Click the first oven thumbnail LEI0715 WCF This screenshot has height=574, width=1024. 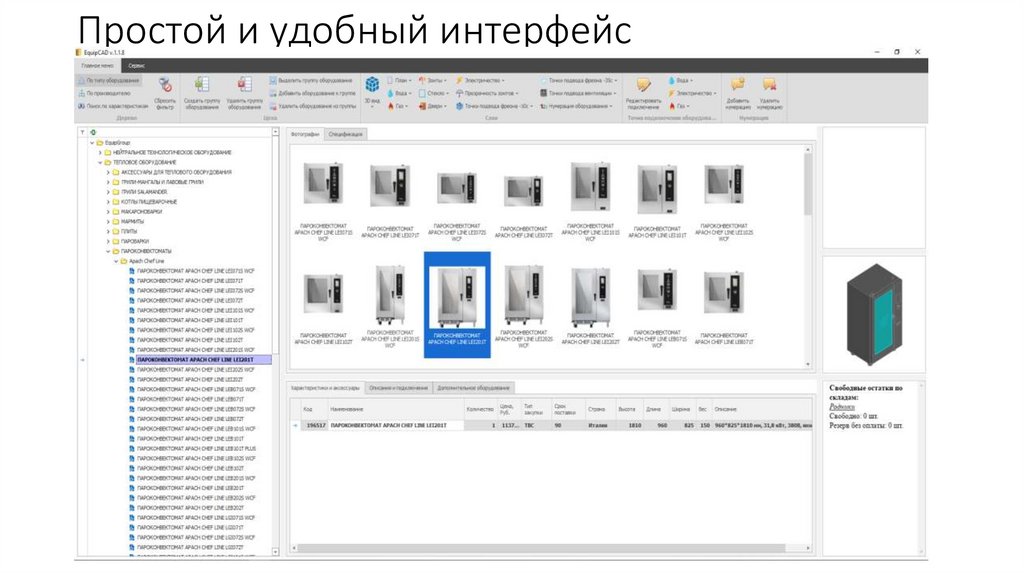tap(323, 183)
